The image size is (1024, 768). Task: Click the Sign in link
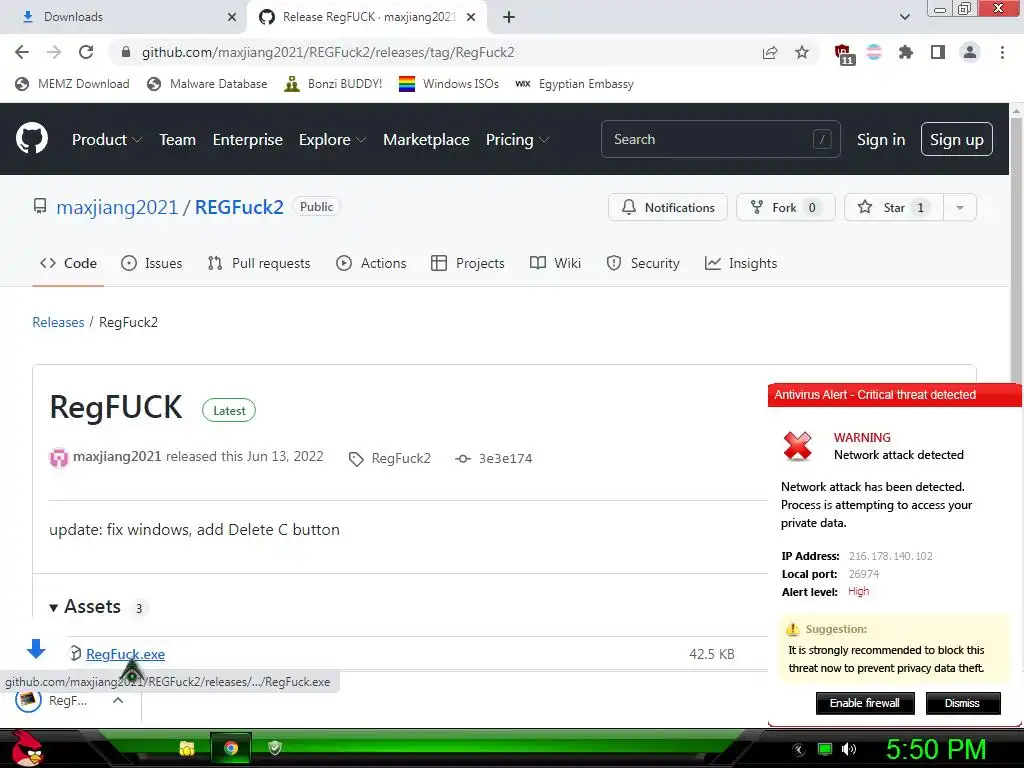pos(881,140)
